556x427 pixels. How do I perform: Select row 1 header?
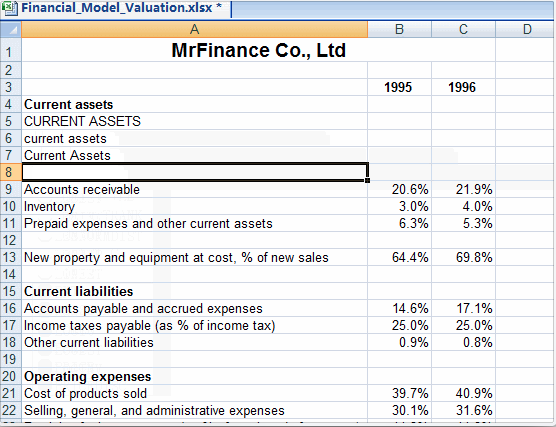(x=11, y=50)
